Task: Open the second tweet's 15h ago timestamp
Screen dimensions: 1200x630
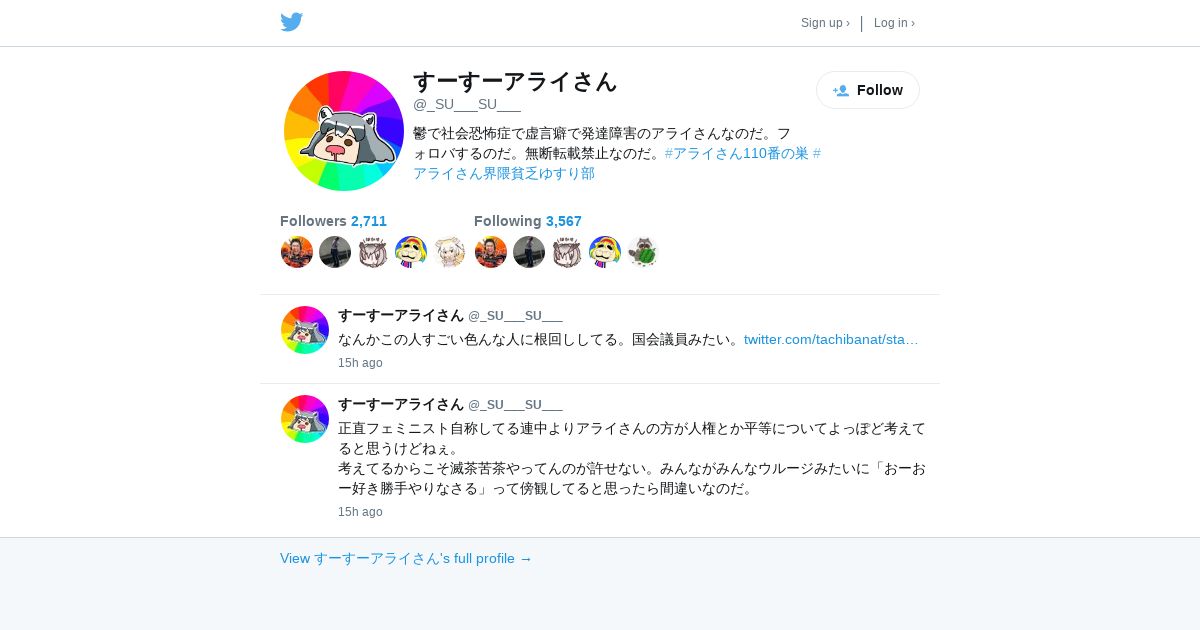Action: (x=360, y=512)
